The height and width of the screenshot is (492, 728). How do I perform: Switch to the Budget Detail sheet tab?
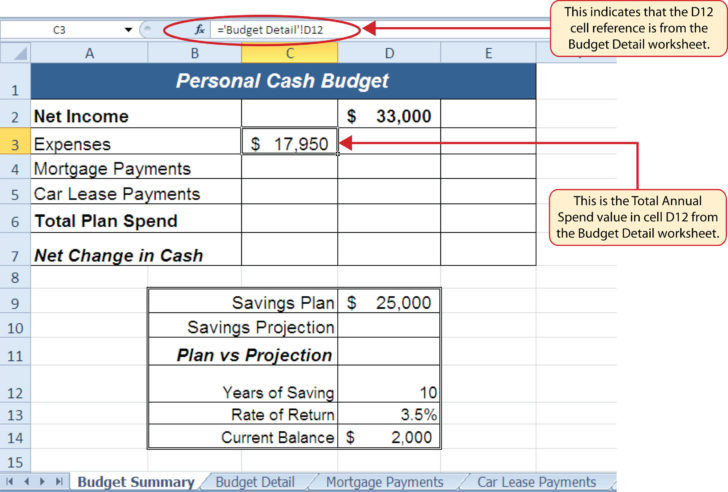coord(255,482)
